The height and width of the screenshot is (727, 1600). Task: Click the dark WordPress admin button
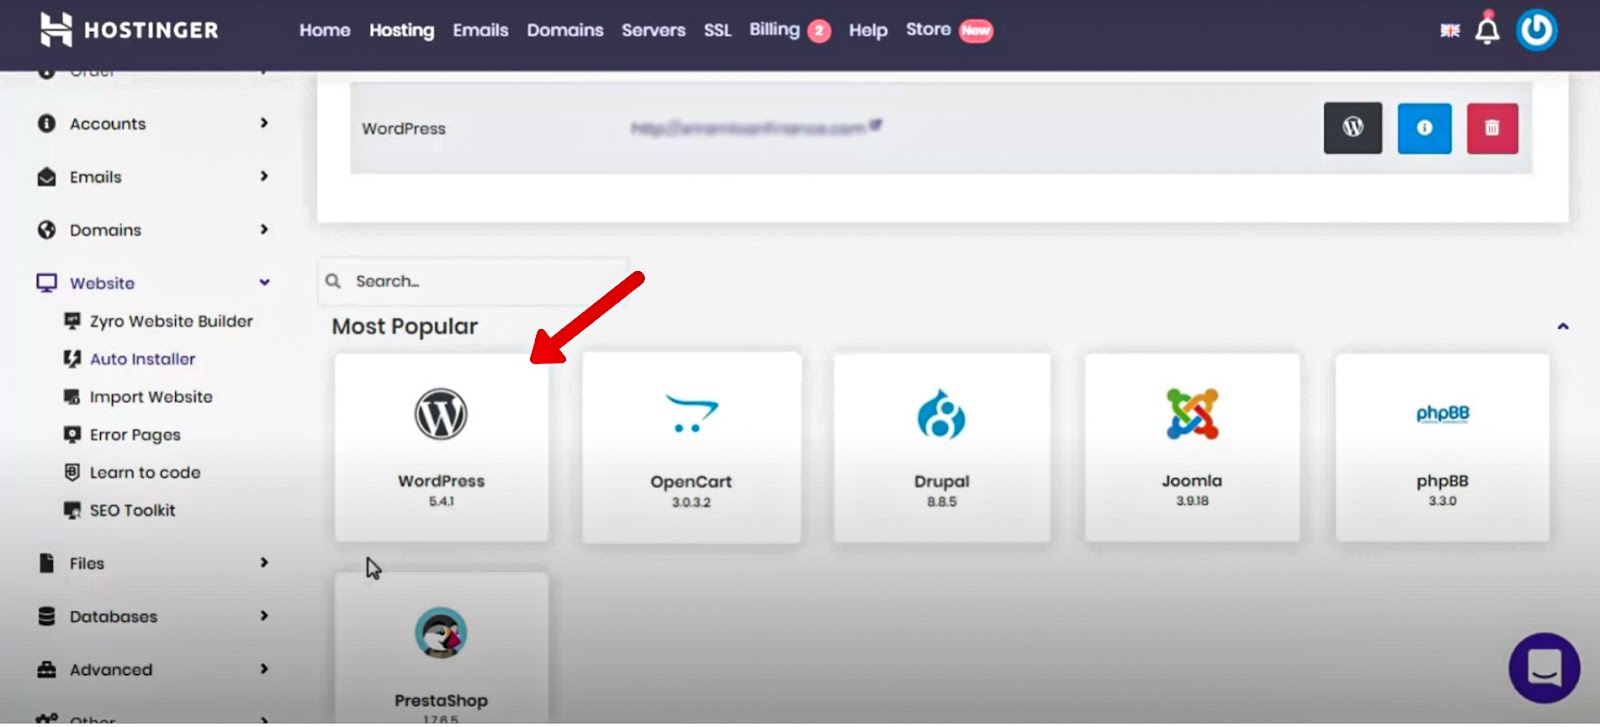(x=1353, y=128)
